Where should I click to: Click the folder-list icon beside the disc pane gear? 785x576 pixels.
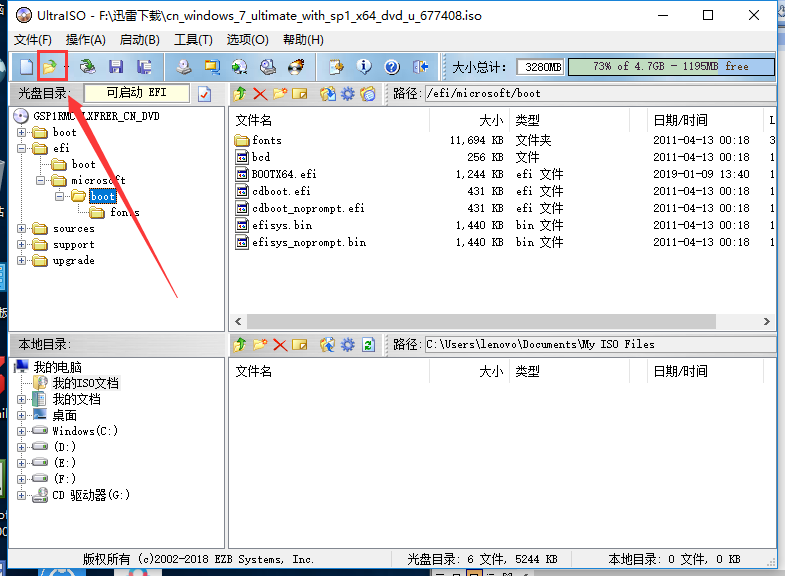coord(368,94)
